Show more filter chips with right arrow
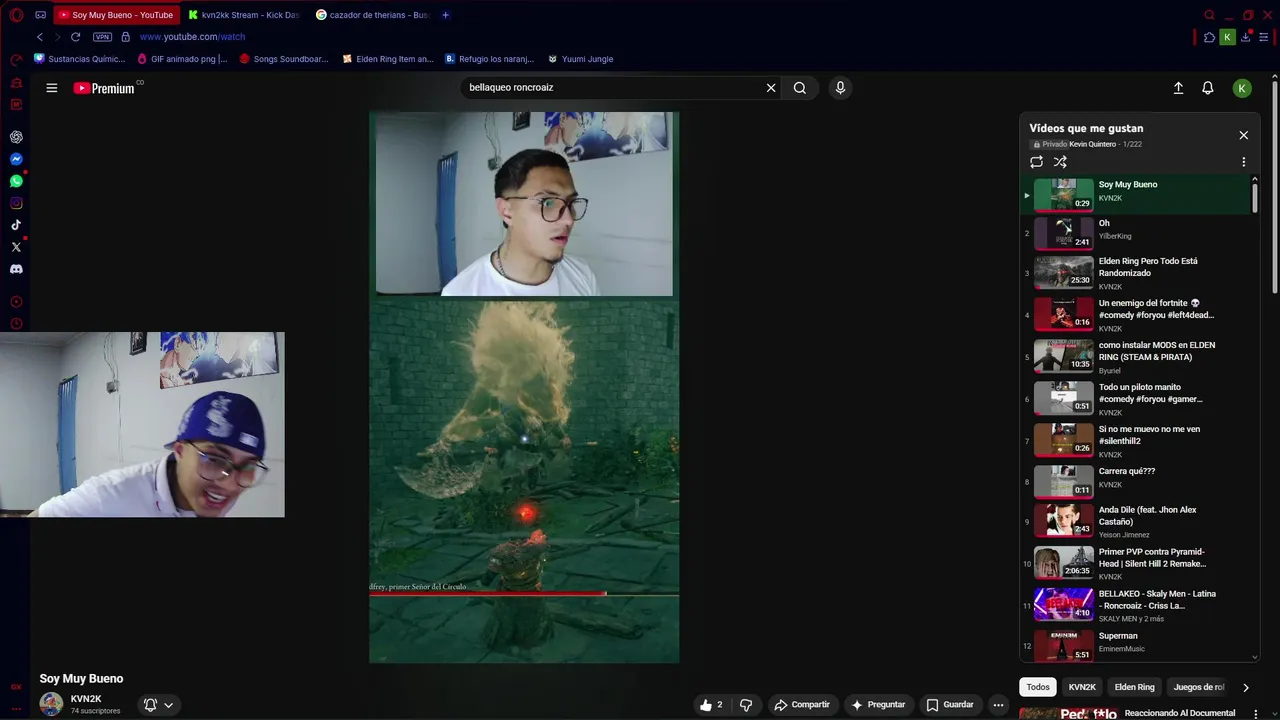This screenshot has height=720, width=1280. (1245, 687)
